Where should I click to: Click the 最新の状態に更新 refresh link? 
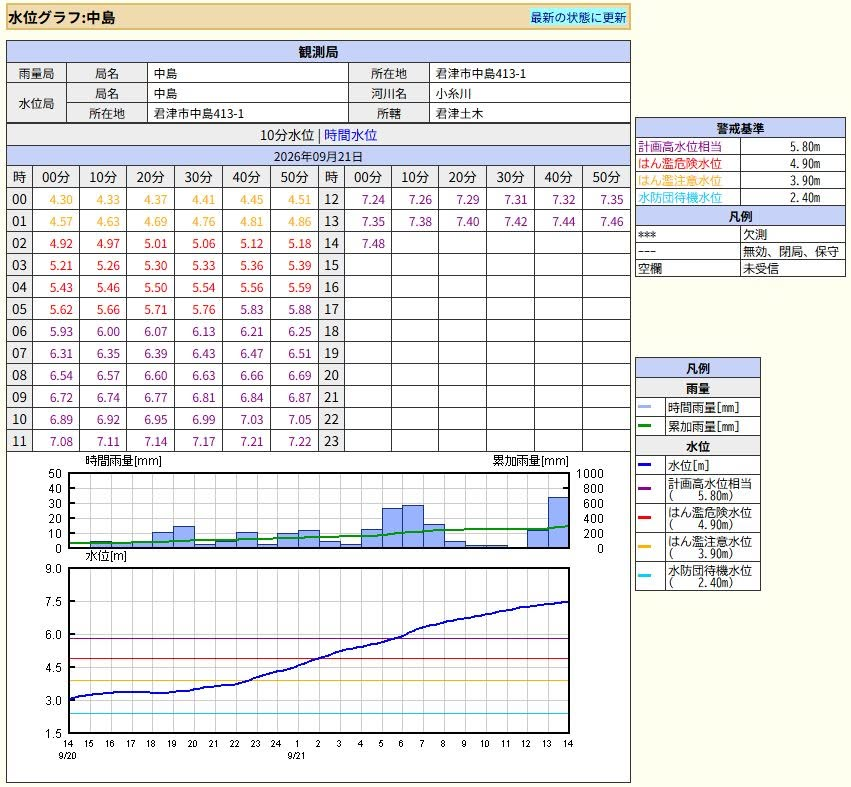tap(578, 17)
